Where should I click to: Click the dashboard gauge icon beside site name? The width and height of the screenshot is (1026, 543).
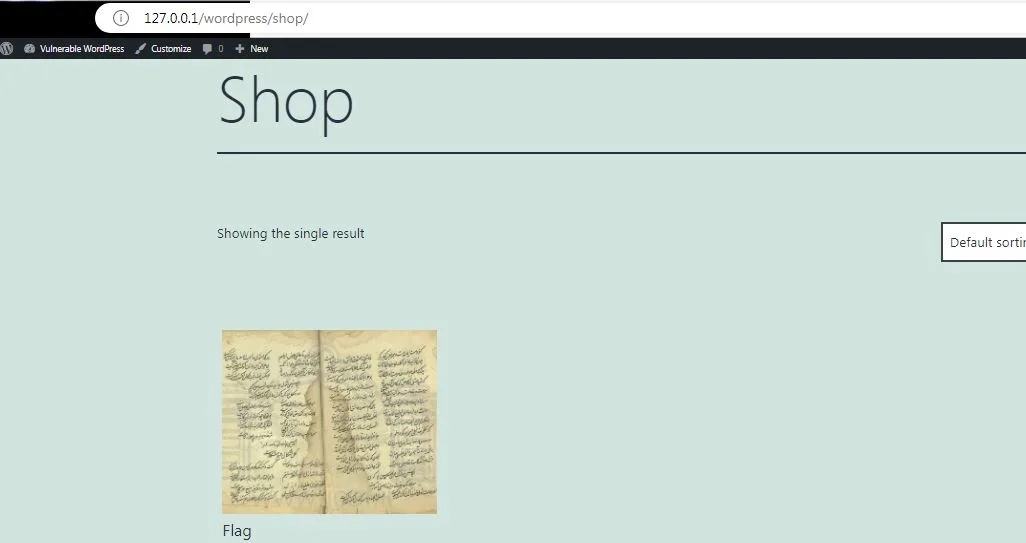[x=30, y=48]
